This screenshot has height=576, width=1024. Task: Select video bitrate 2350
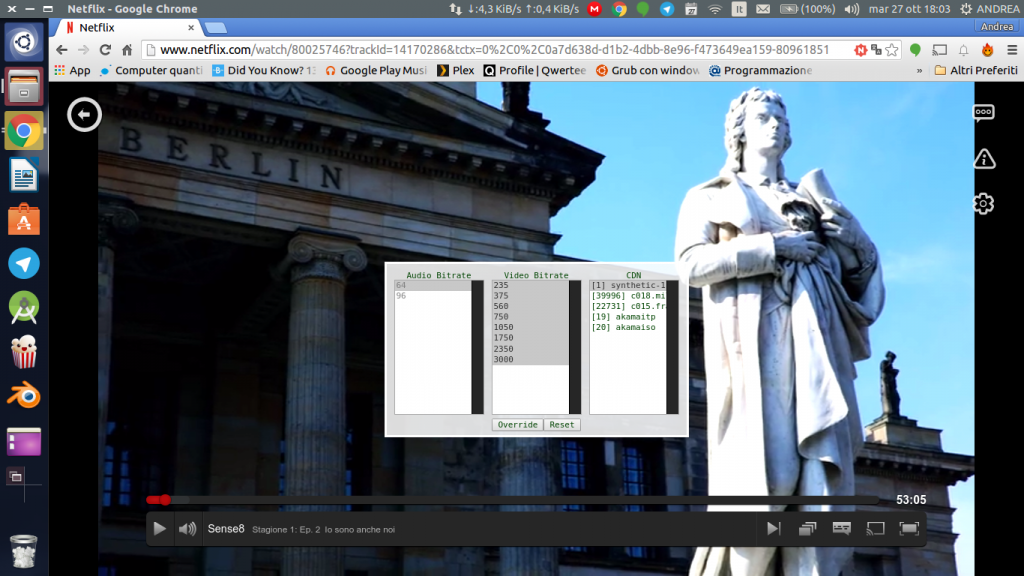coord(530,349)
